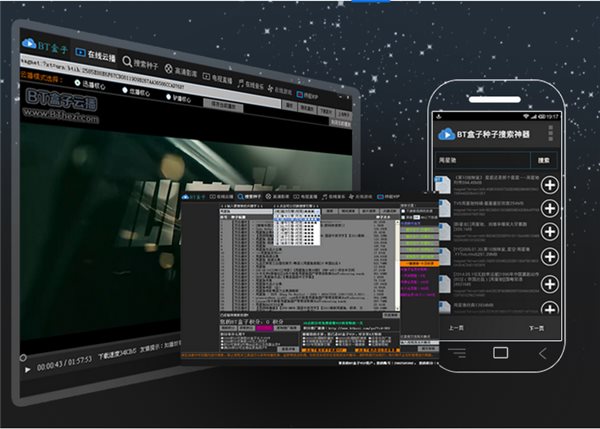Screen dimensions: 600x429
Task: Tap the plus button for the [2014.05.19] result
Action: point(550,284)
